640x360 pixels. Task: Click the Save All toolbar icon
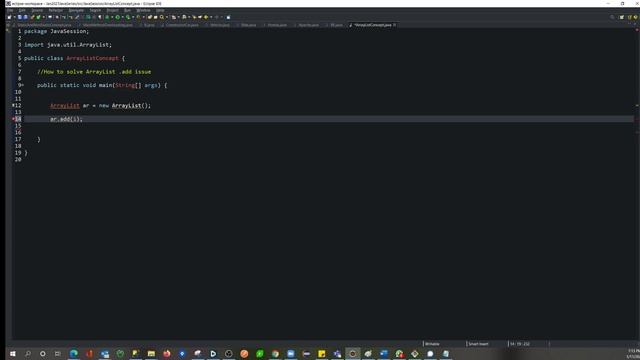(25, 17)
